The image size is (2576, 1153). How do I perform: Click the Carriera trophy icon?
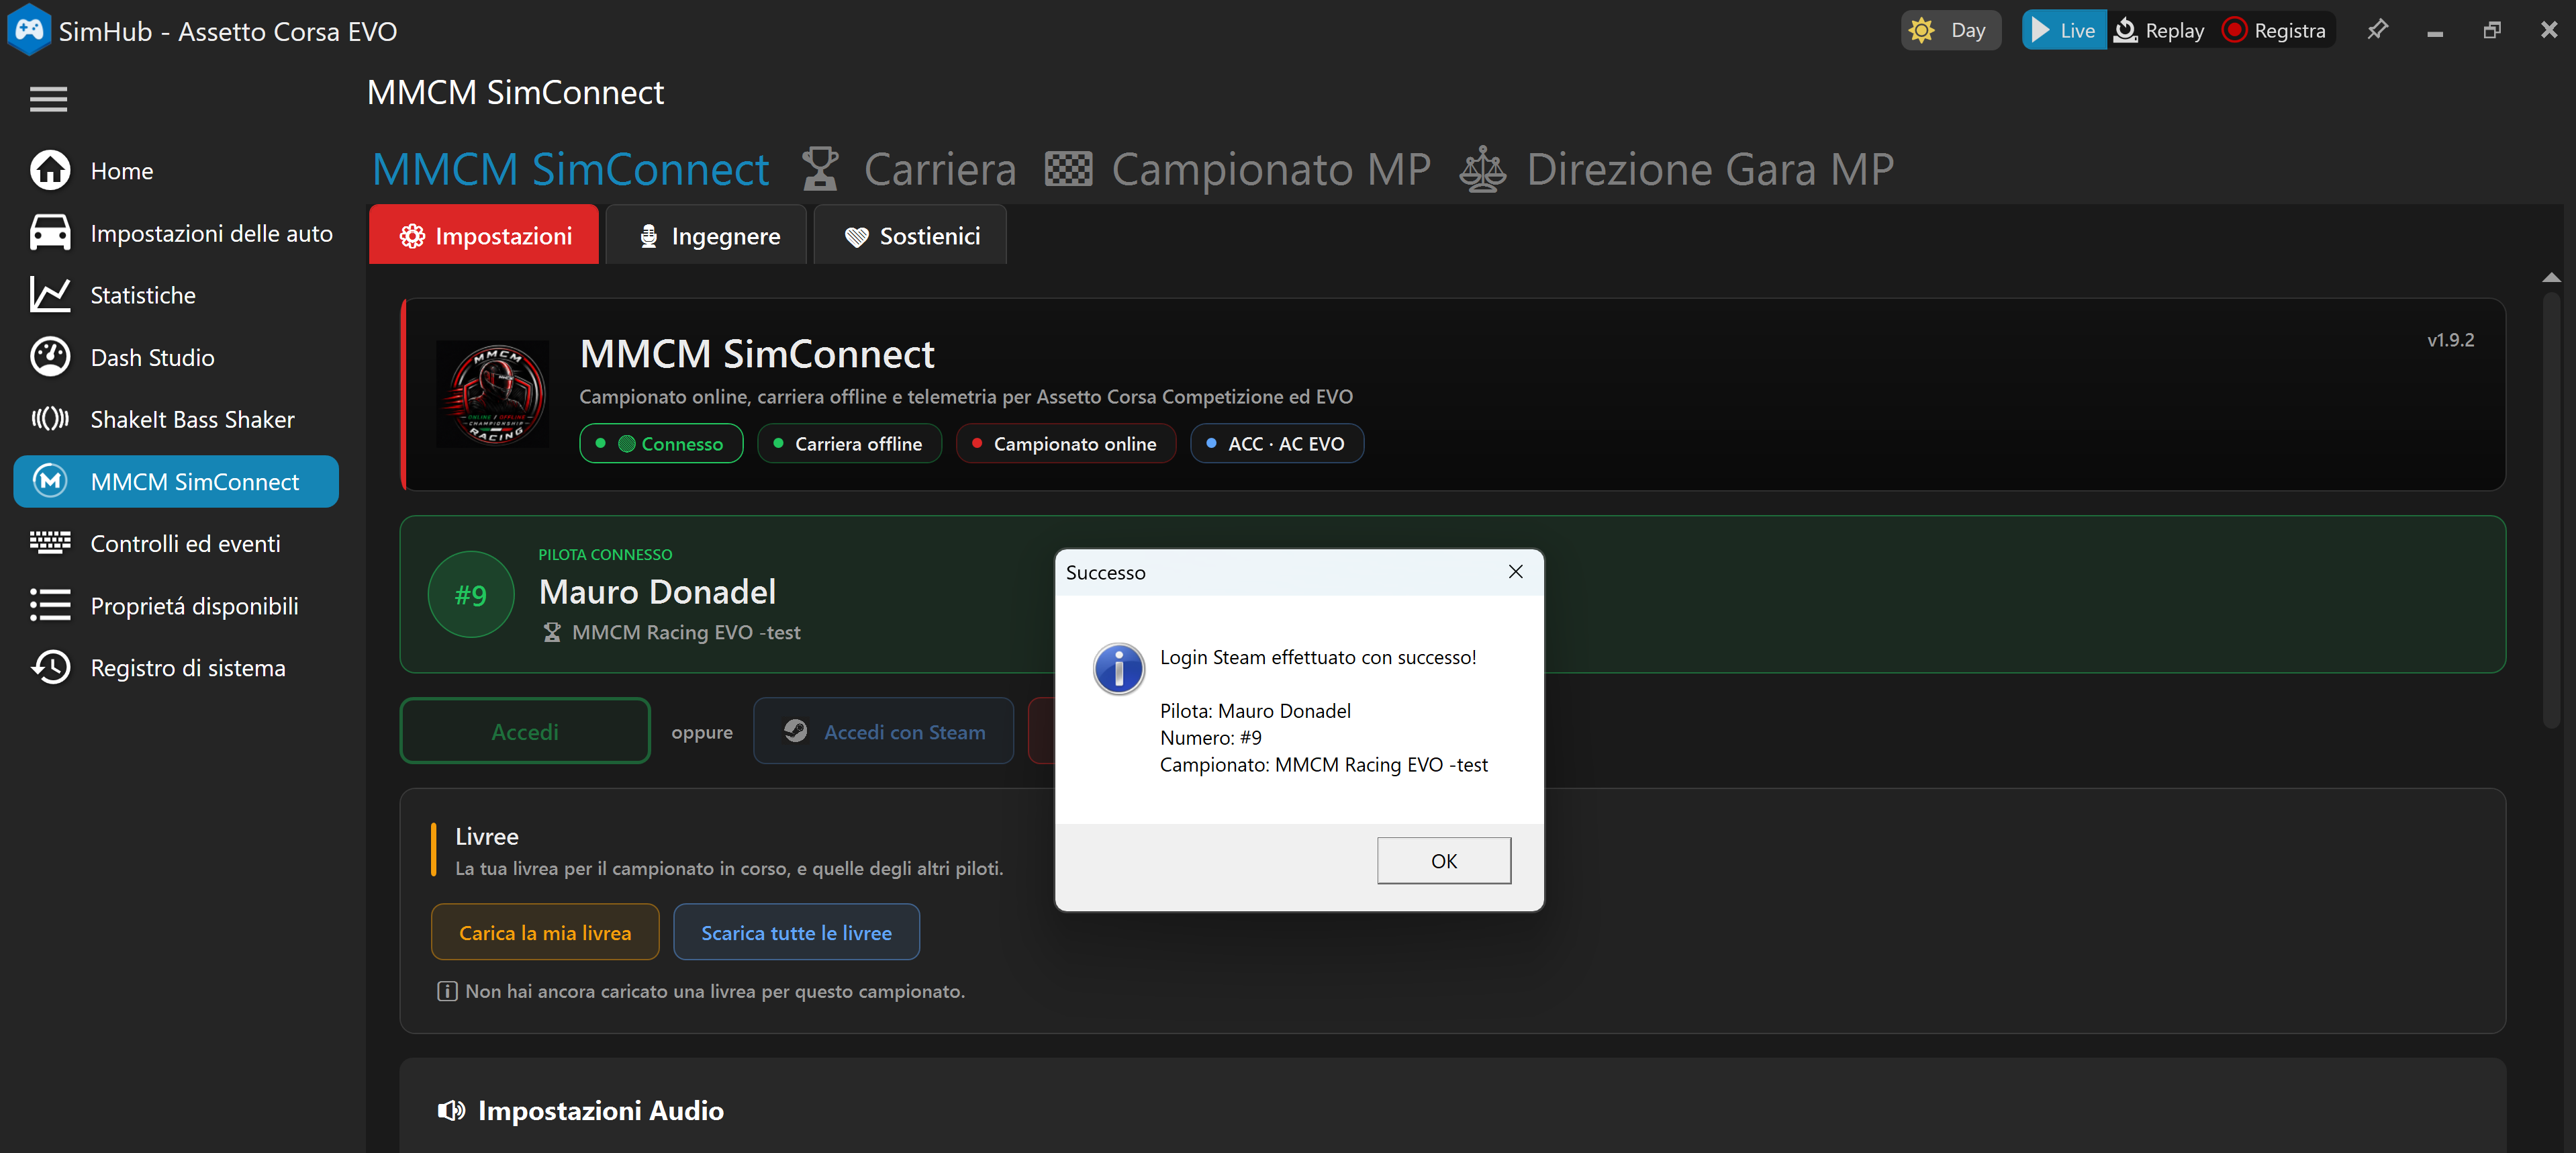point(820,168)
